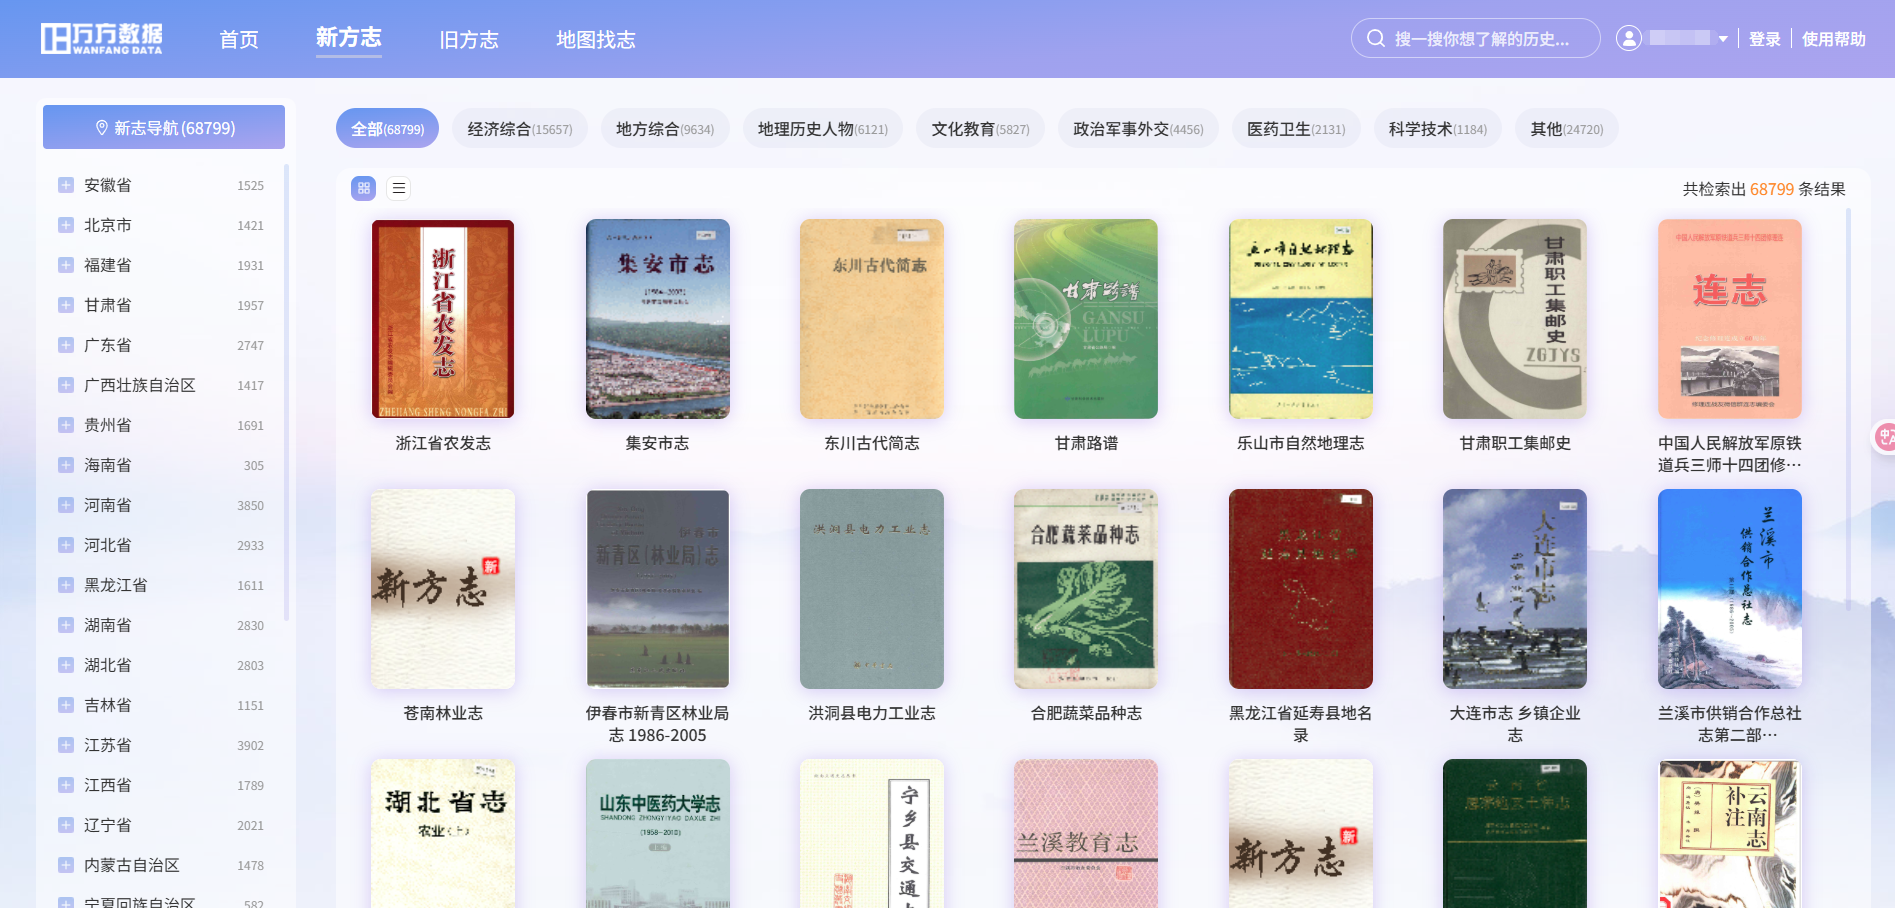Click the user avatar icon
The image size is (1895, 908).
coord(1628,39)
